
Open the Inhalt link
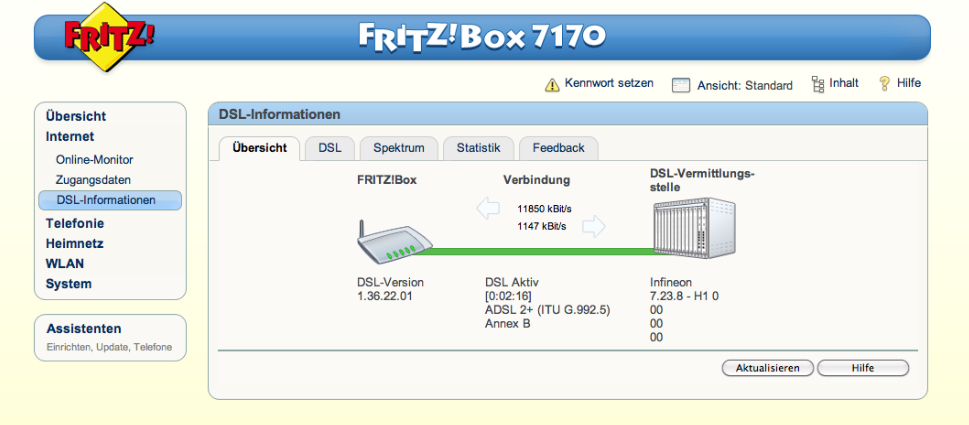click(844, 83)
